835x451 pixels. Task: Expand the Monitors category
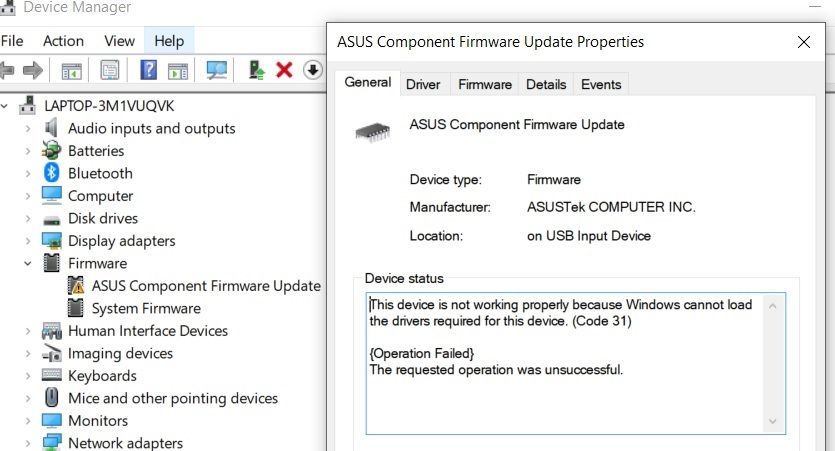coord(28,421)
